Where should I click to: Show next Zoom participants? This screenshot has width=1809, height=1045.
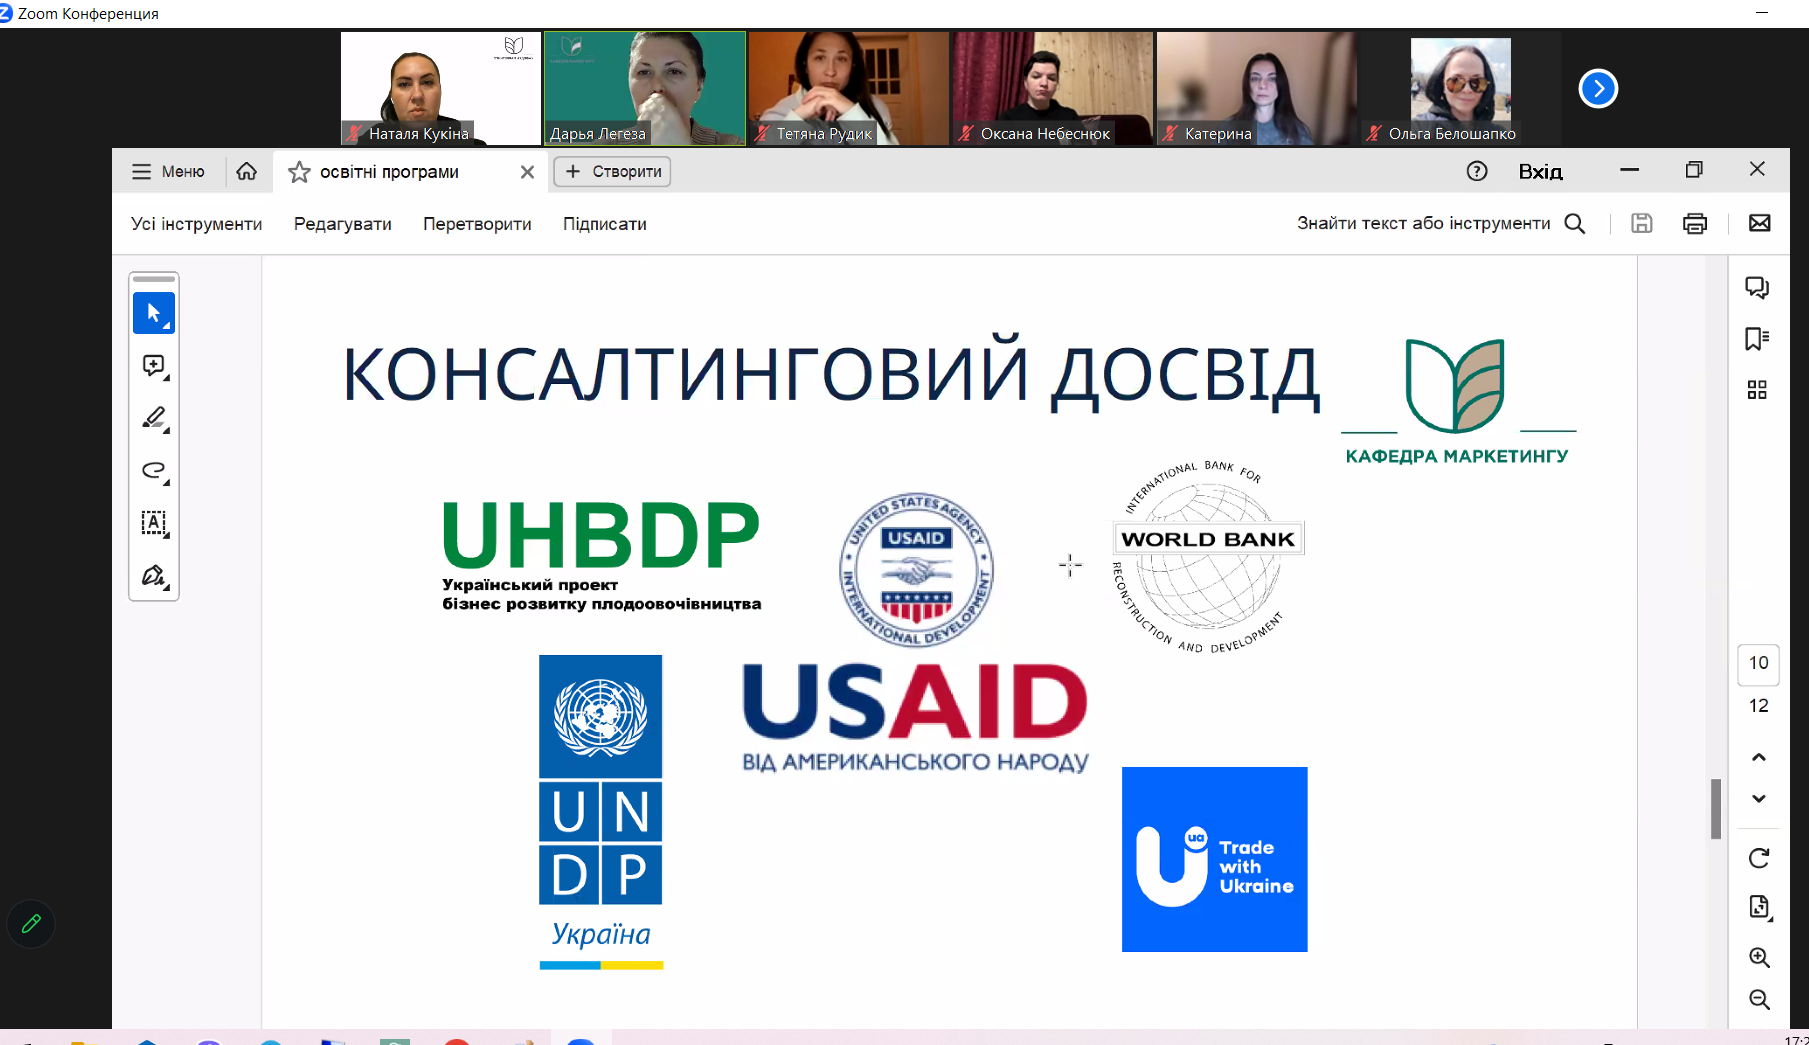pos(1598,89)
